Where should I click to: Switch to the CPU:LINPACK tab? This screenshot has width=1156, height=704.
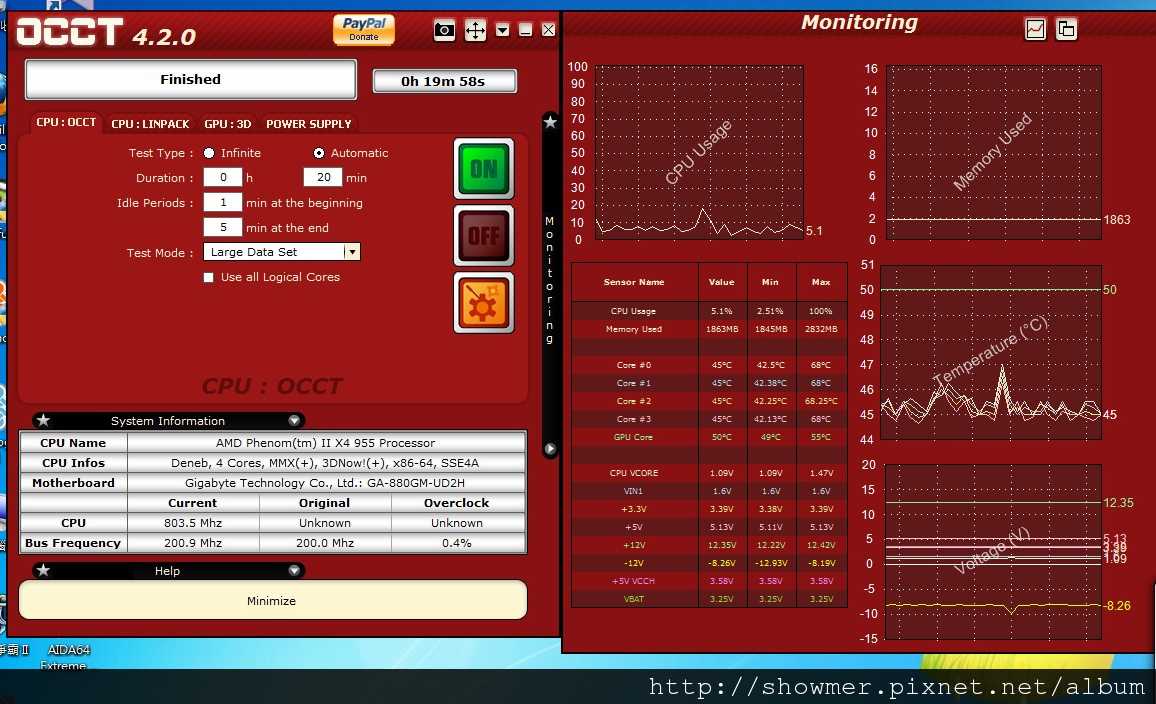[150, 124]
